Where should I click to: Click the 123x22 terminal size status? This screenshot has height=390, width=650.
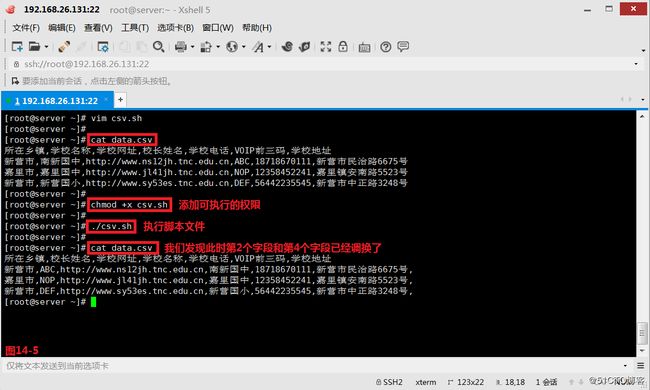[x=466, y=382]
